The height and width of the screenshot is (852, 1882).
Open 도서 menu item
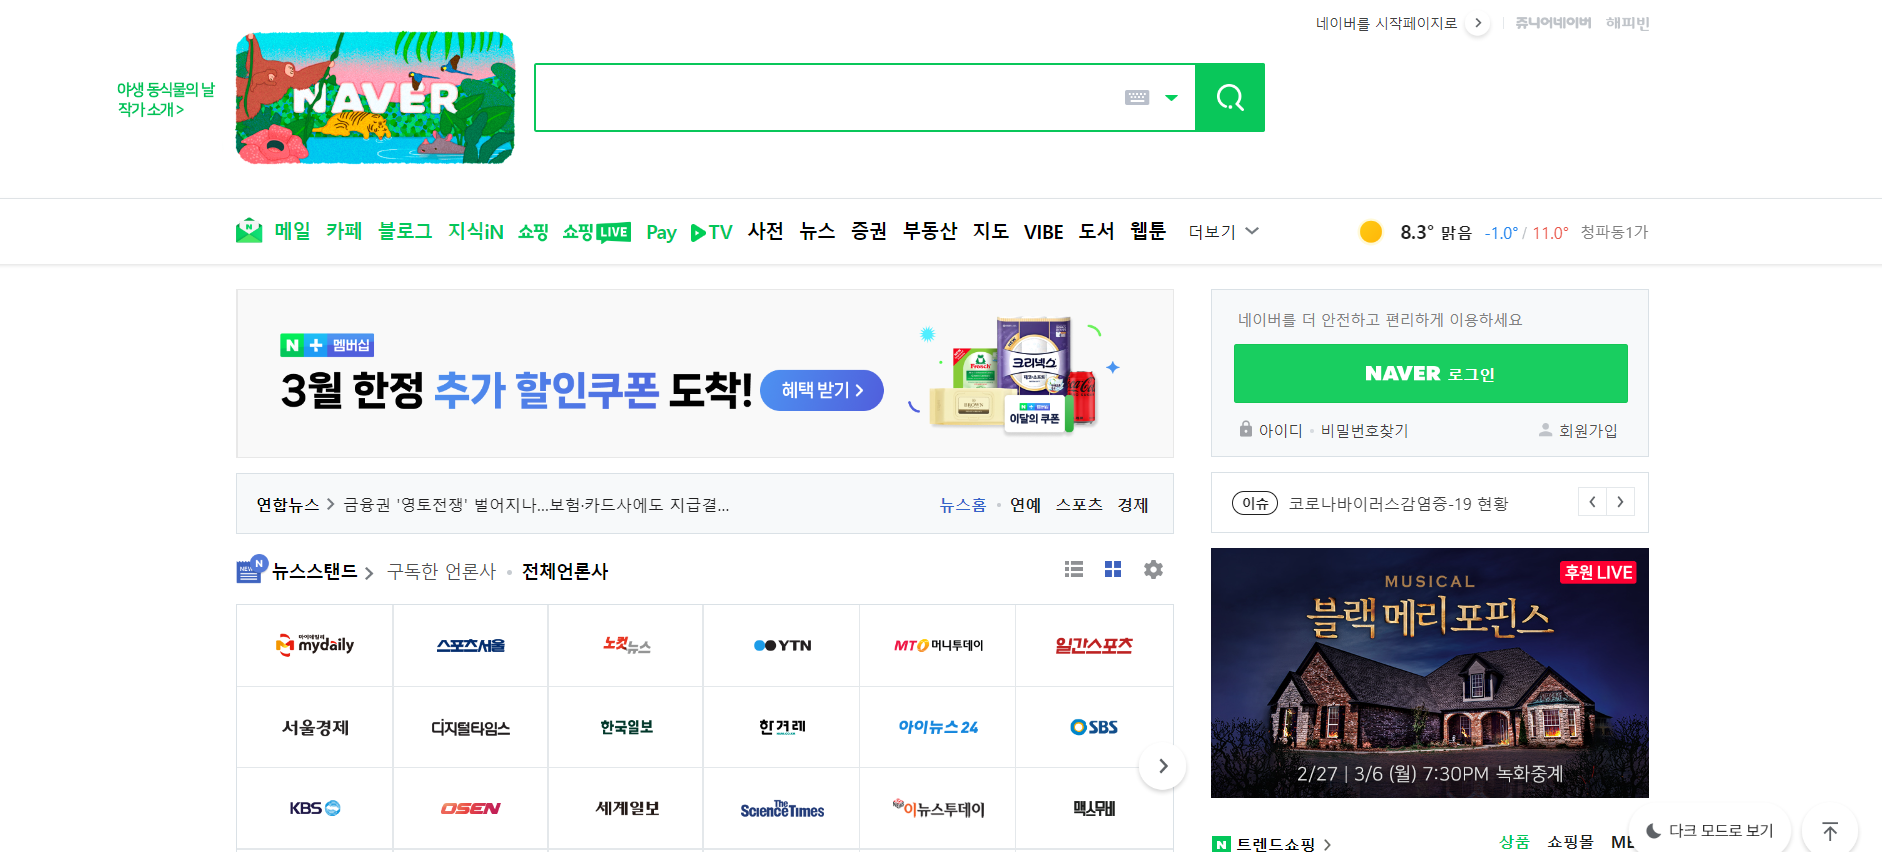[x=1096, y=231]
